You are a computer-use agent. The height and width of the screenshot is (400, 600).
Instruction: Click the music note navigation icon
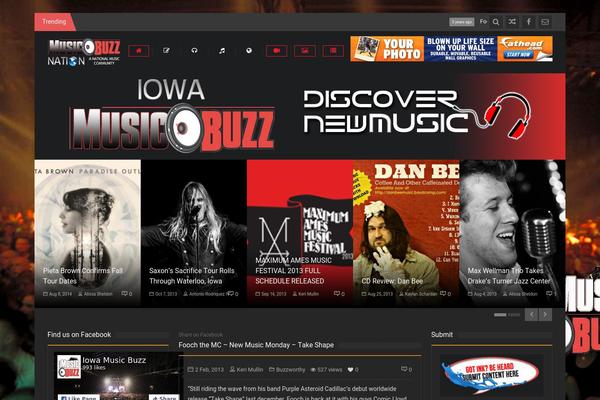coord(222,51)
